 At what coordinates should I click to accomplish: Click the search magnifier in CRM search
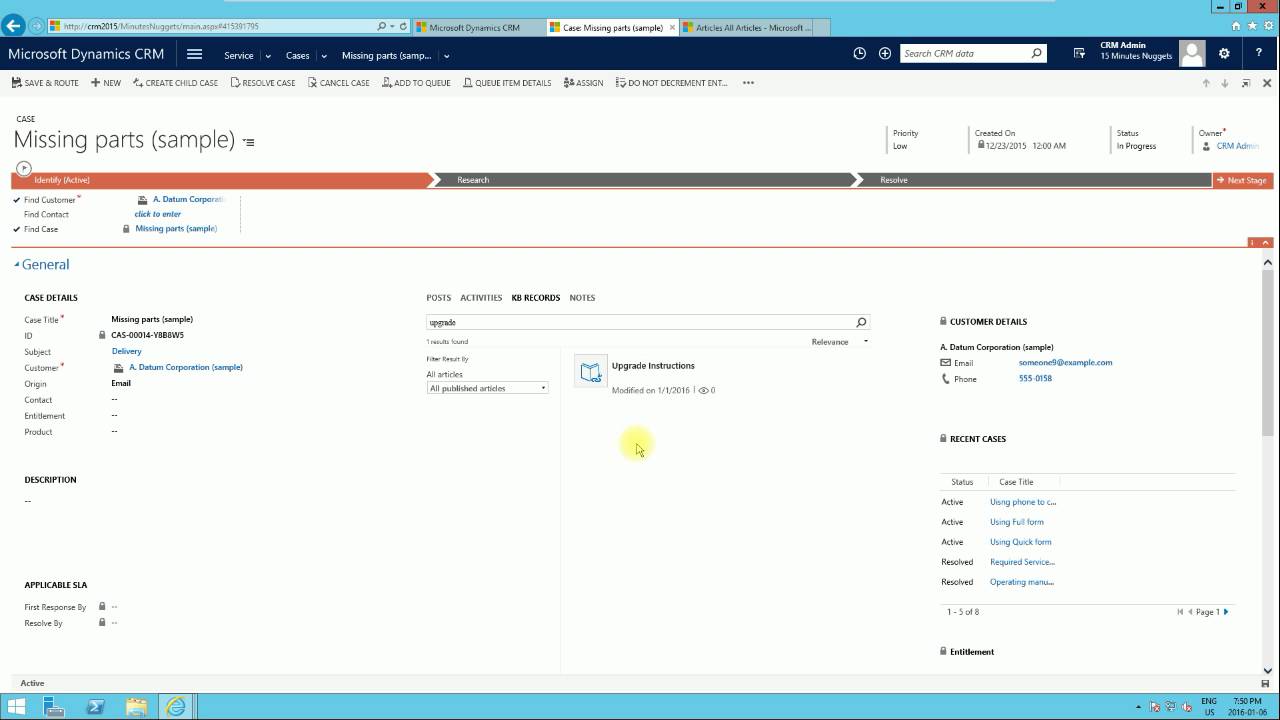click(x=1036, y=54)
